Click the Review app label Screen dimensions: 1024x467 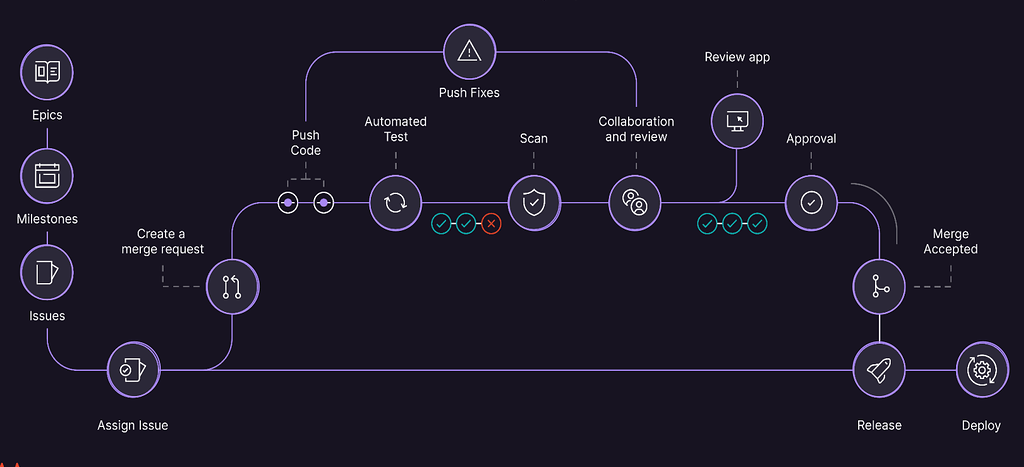[x=737, y=57]
